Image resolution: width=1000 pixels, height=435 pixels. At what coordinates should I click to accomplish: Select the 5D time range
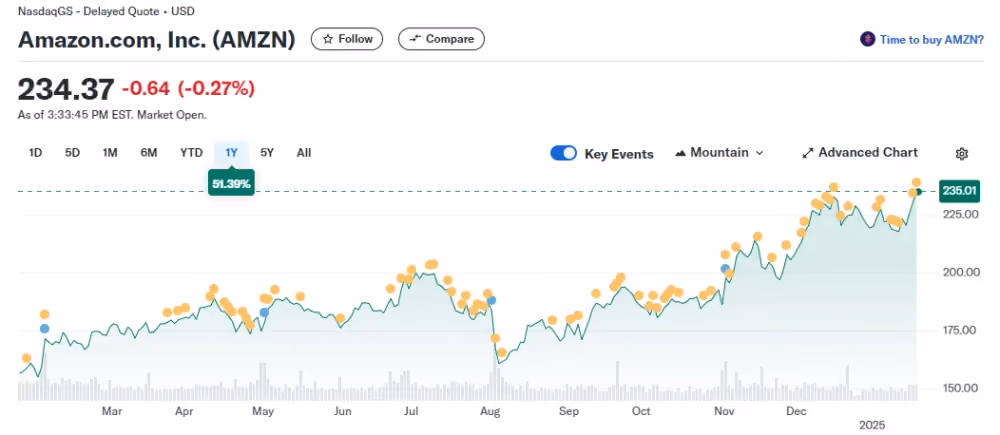pyautogui.click(x=72, y=153)
